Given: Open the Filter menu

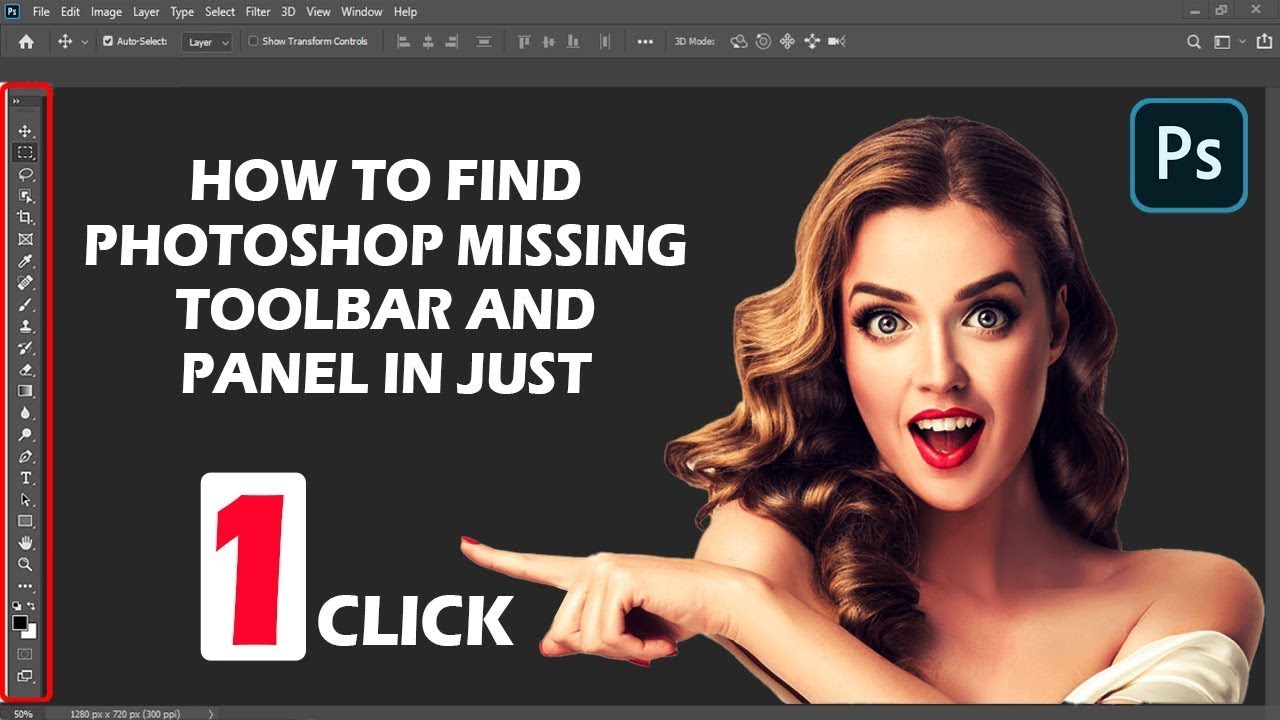Looking at the screenshot, I should click(258, 12).
